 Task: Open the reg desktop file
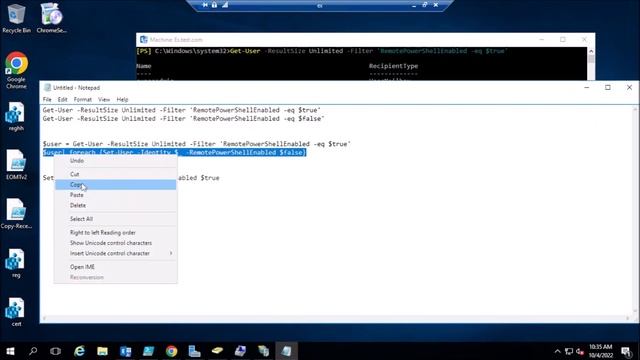tap(16, 264)
